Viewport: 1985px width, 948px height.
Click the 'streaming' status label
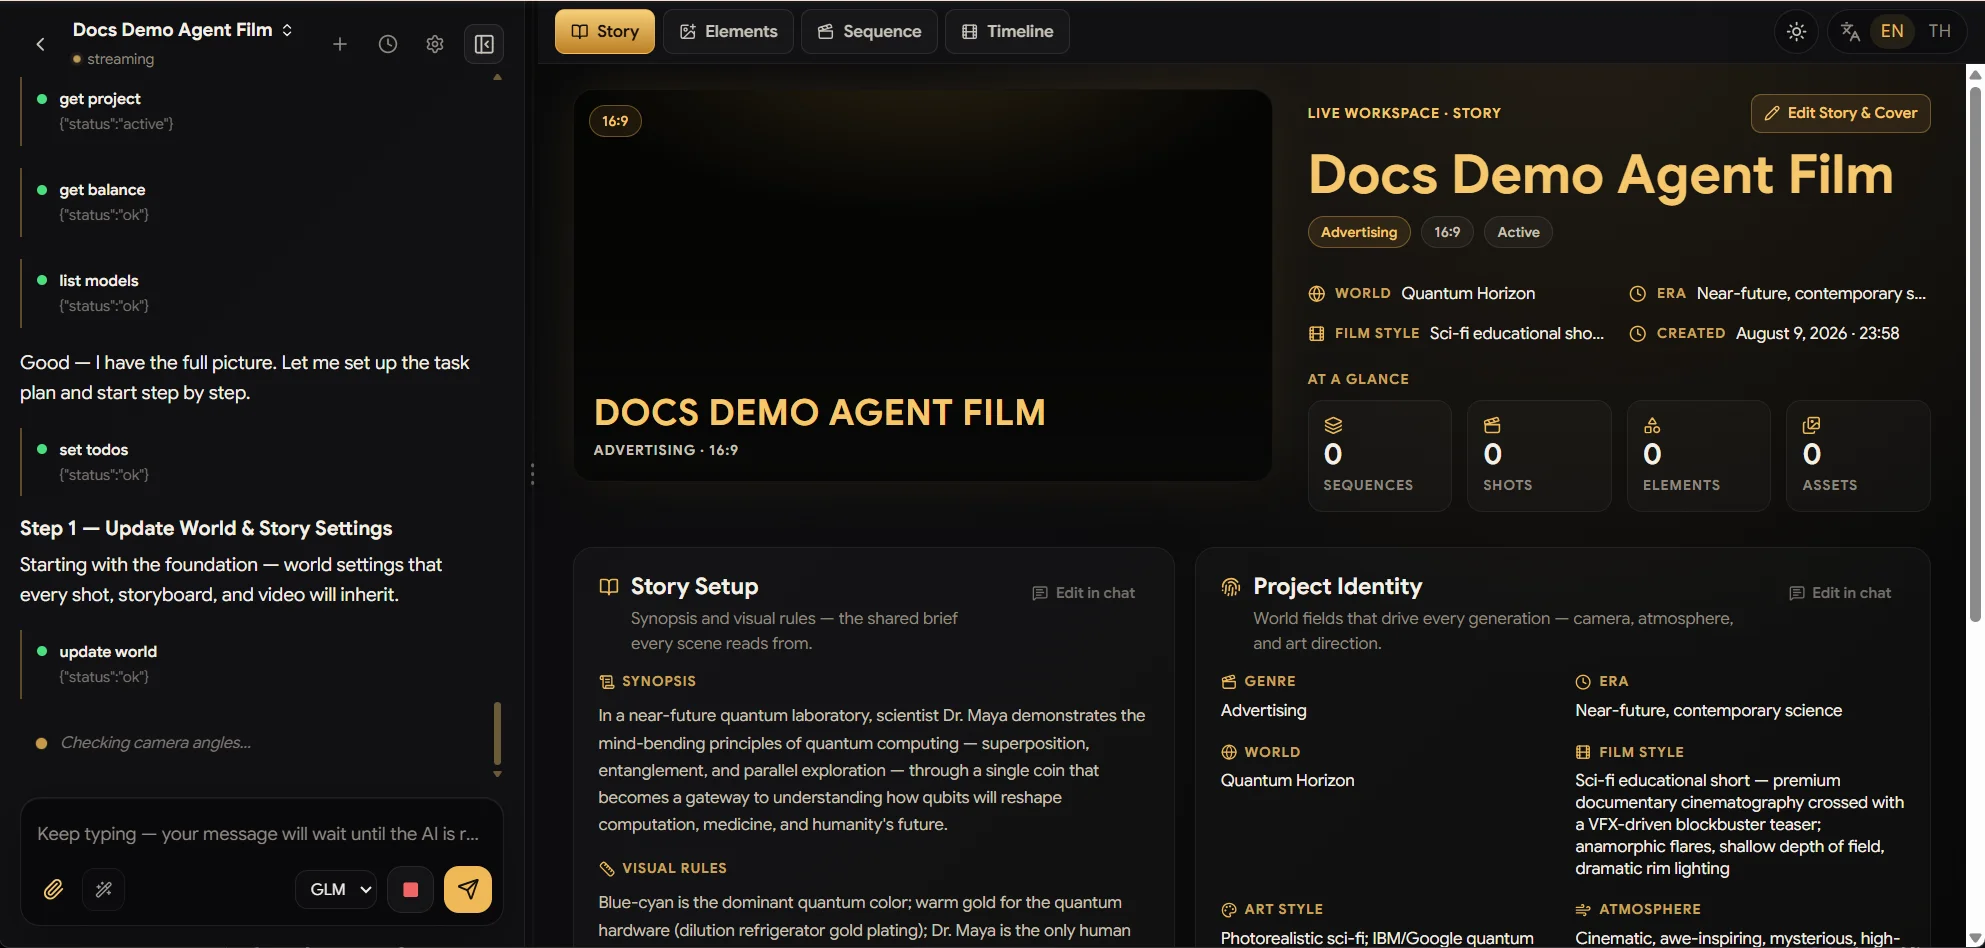120,59
